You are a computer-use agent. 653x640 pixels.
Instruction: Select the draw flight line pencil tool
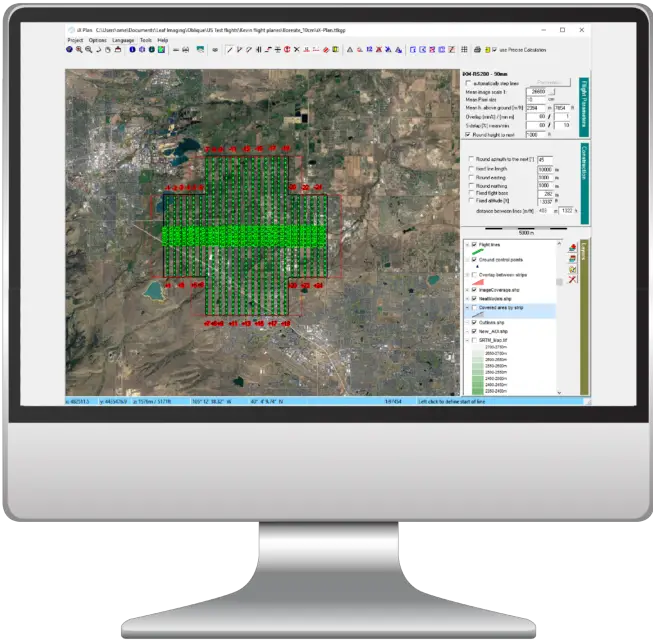pos(229,50)
